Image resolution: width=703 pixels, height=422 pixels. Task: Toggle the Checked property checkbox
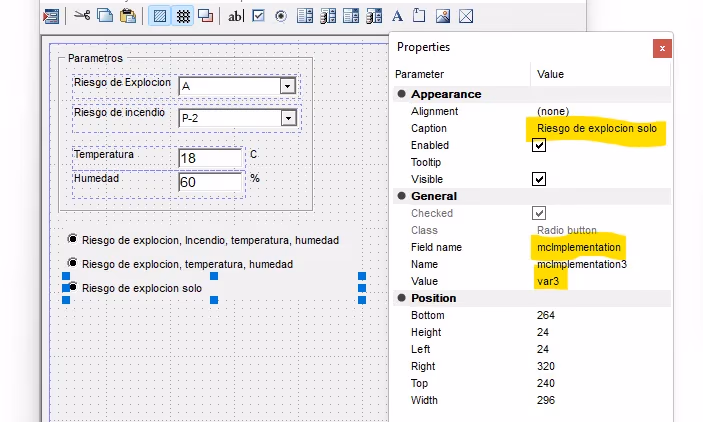pos(539,213)
